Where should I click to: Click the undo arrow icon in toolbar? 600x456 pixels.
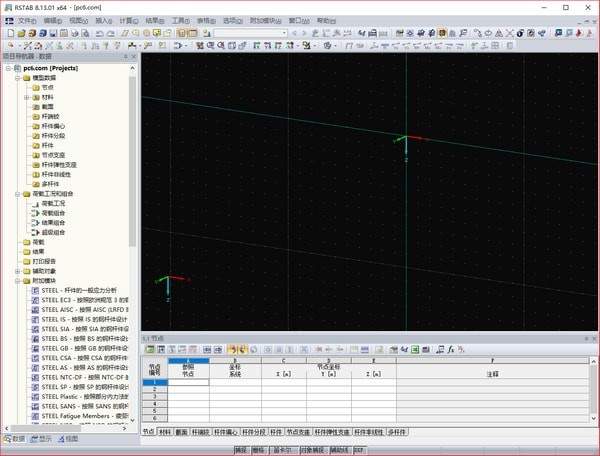[x=98, y=33]
